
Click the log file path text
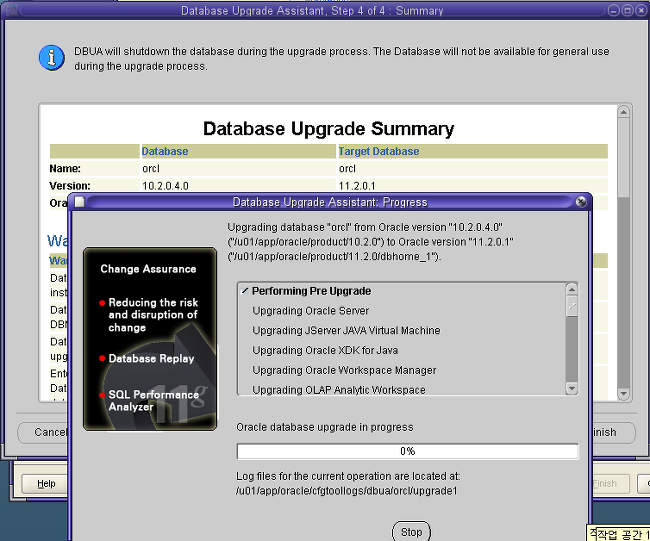347,491
